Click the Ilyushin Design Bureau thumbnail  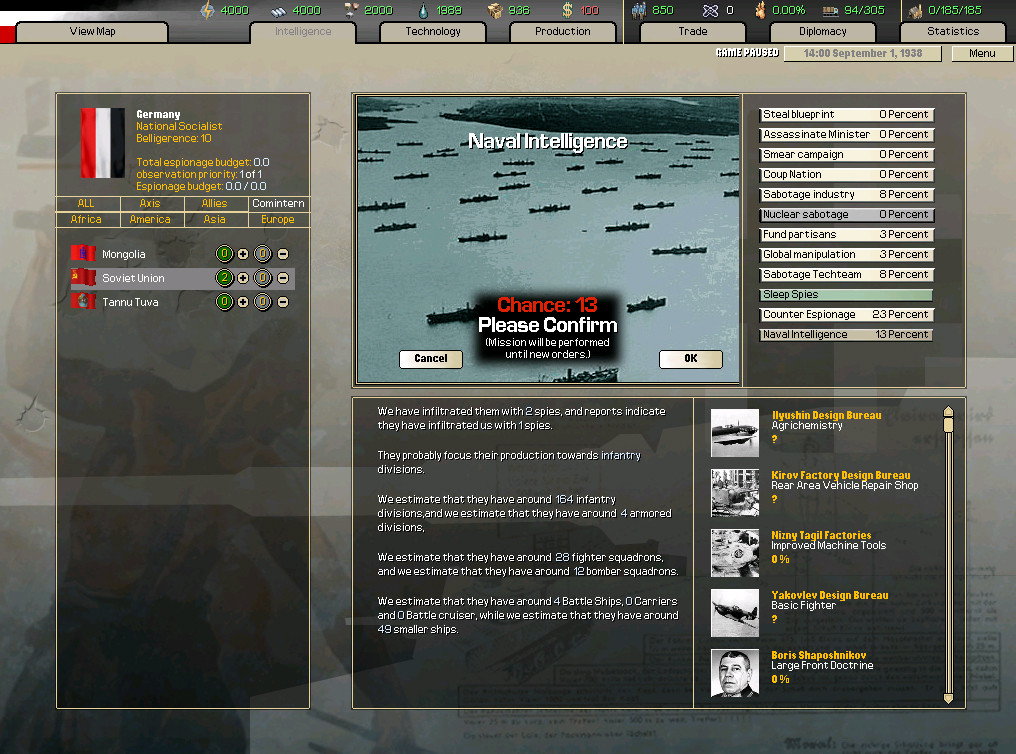[735, 433]
